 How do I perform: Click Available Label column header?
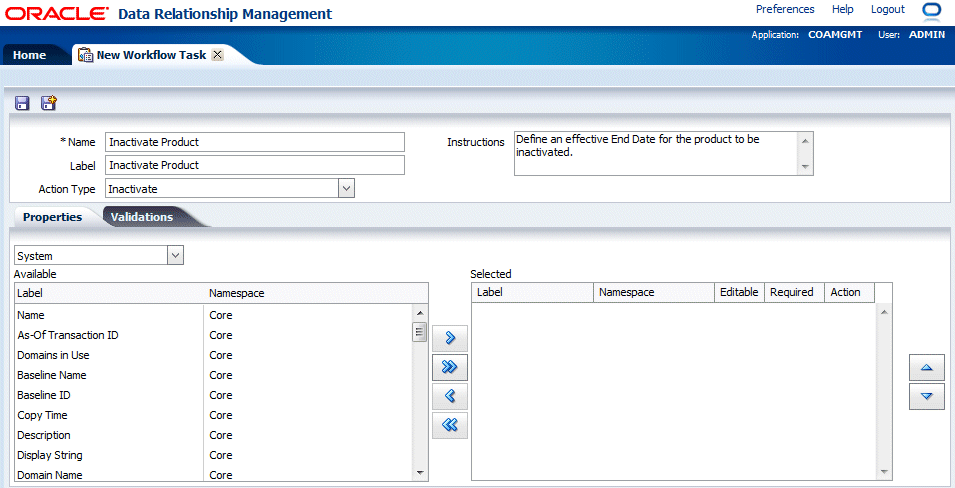109,293
